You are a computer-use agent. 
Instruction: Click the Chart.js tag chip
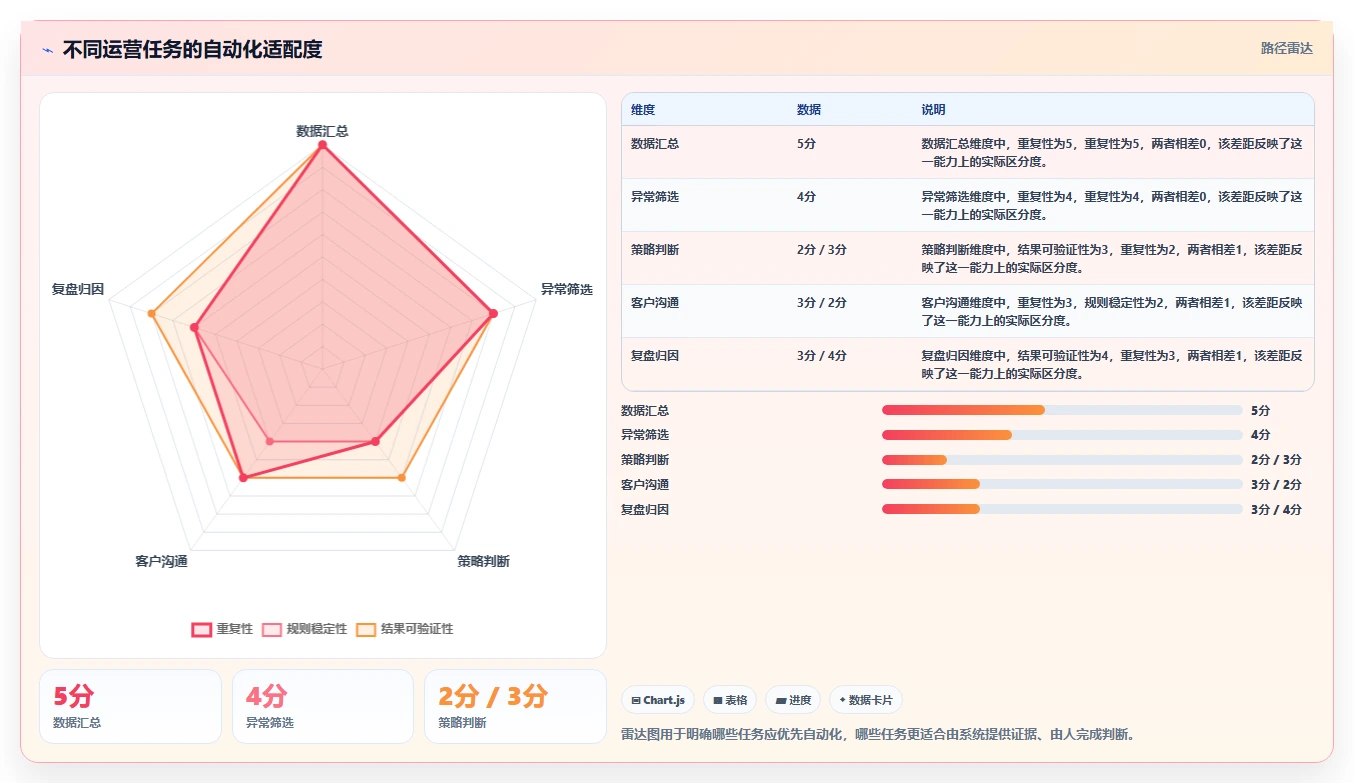point(658,700)
